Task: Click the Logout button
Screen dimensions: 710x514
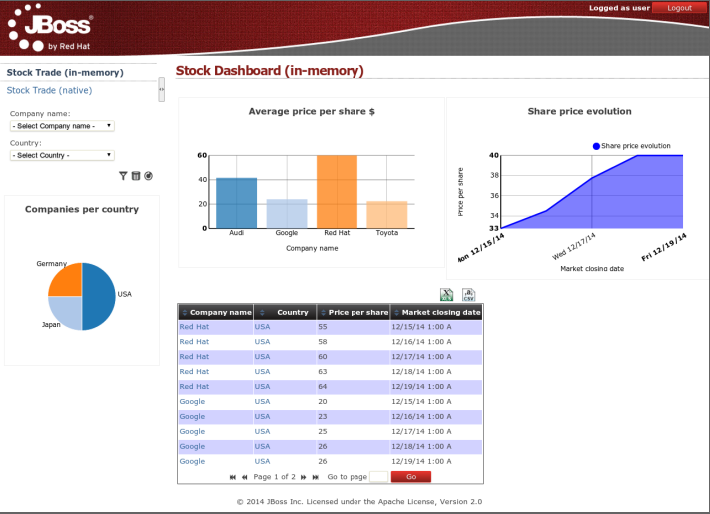Action: click(x=679, y=8)
